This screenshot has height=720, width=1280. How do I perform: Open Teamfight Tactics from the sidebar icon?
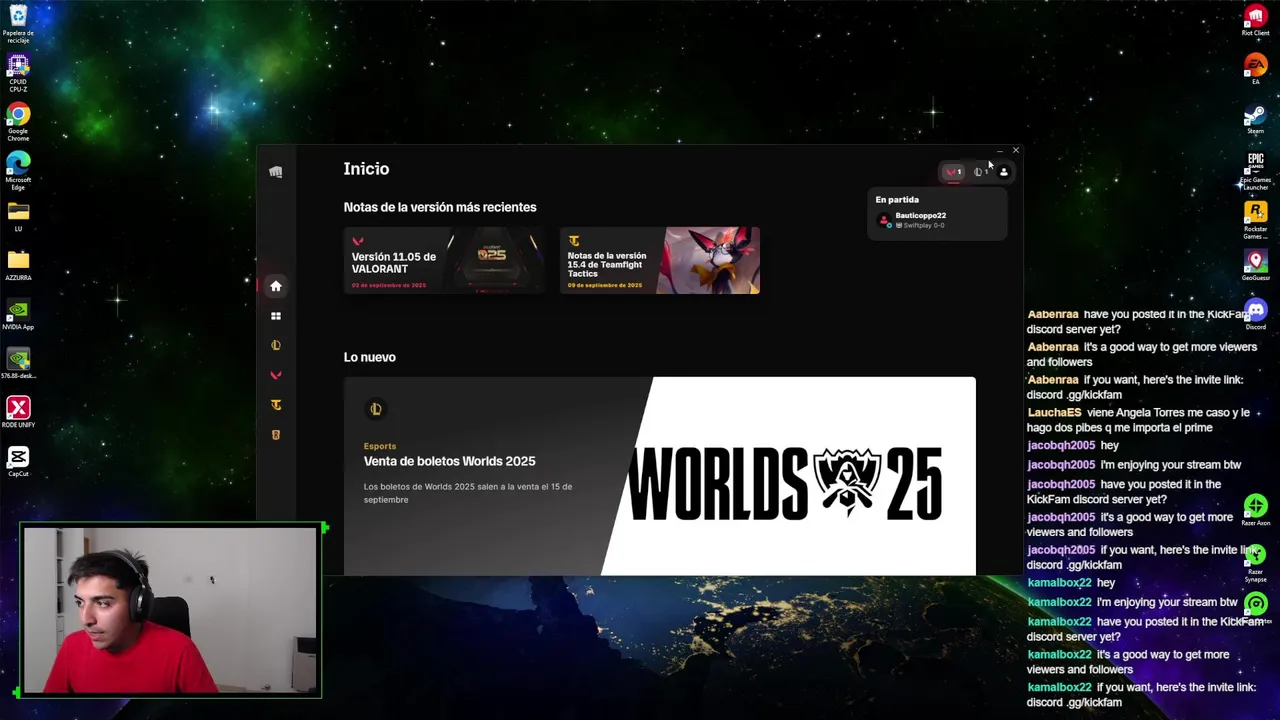(x=276, y=405)
